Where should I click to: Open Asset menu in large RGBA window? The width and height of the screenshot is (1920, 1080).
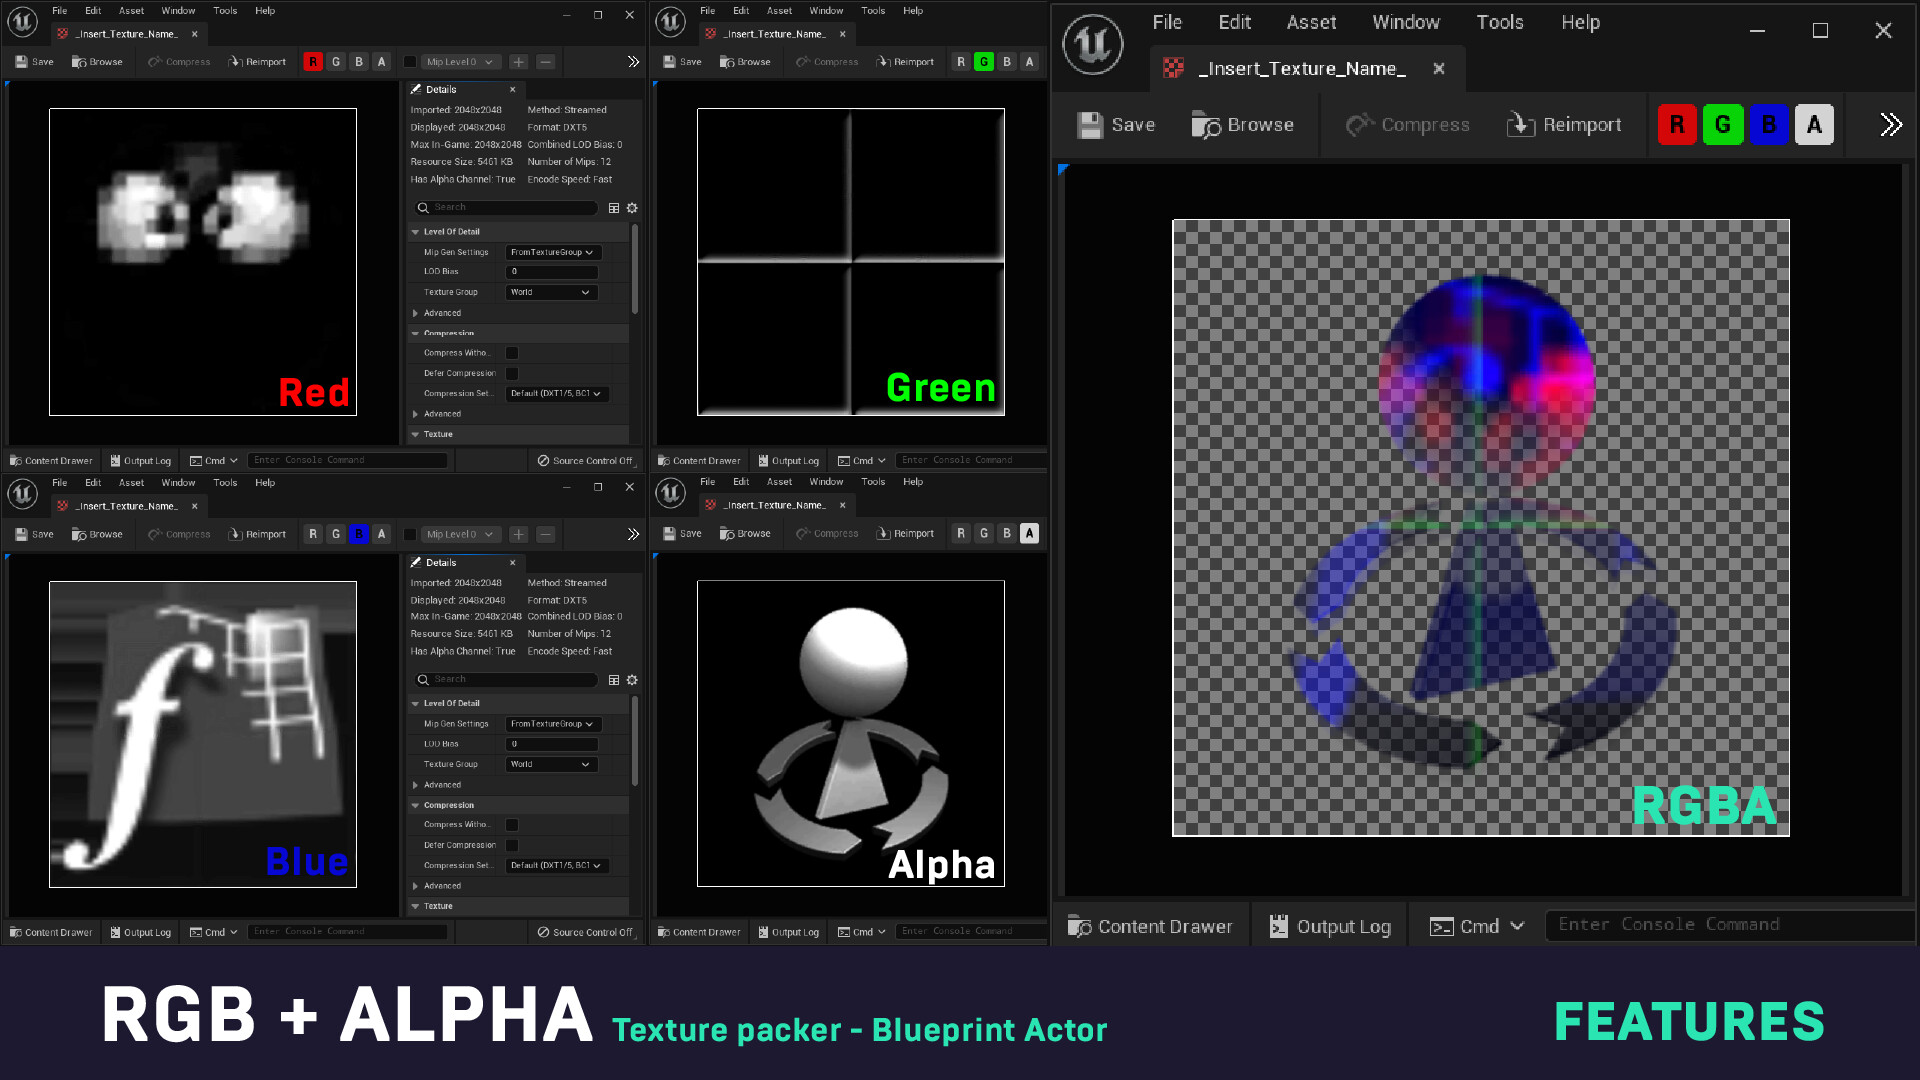1310,22
